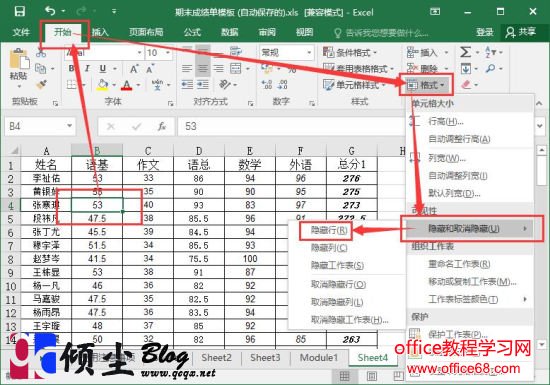Click Increase Indent icon
The width and height of the screenshot is (550, 385).
pyautogui.click(x=203, y=85)
